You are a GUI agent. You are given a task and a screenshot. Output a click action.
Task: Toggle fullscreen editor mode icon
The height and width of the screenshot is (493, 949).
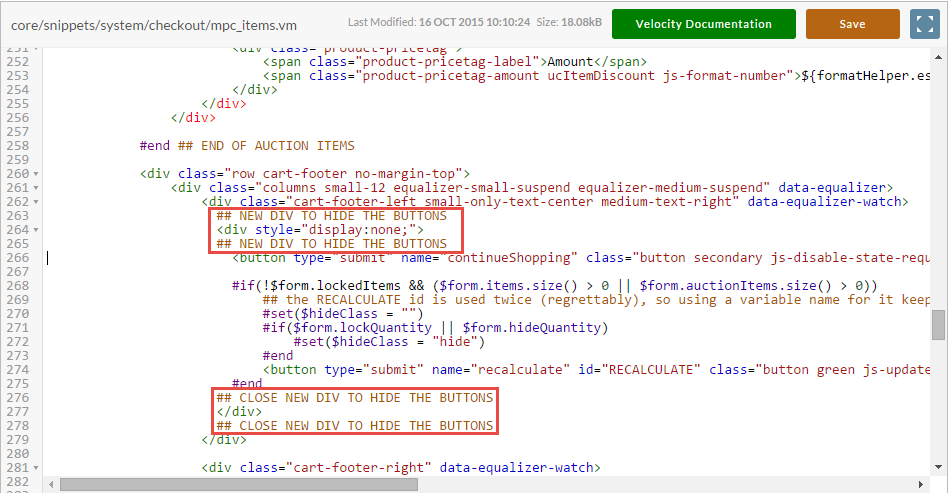click(x=924, y=24)
